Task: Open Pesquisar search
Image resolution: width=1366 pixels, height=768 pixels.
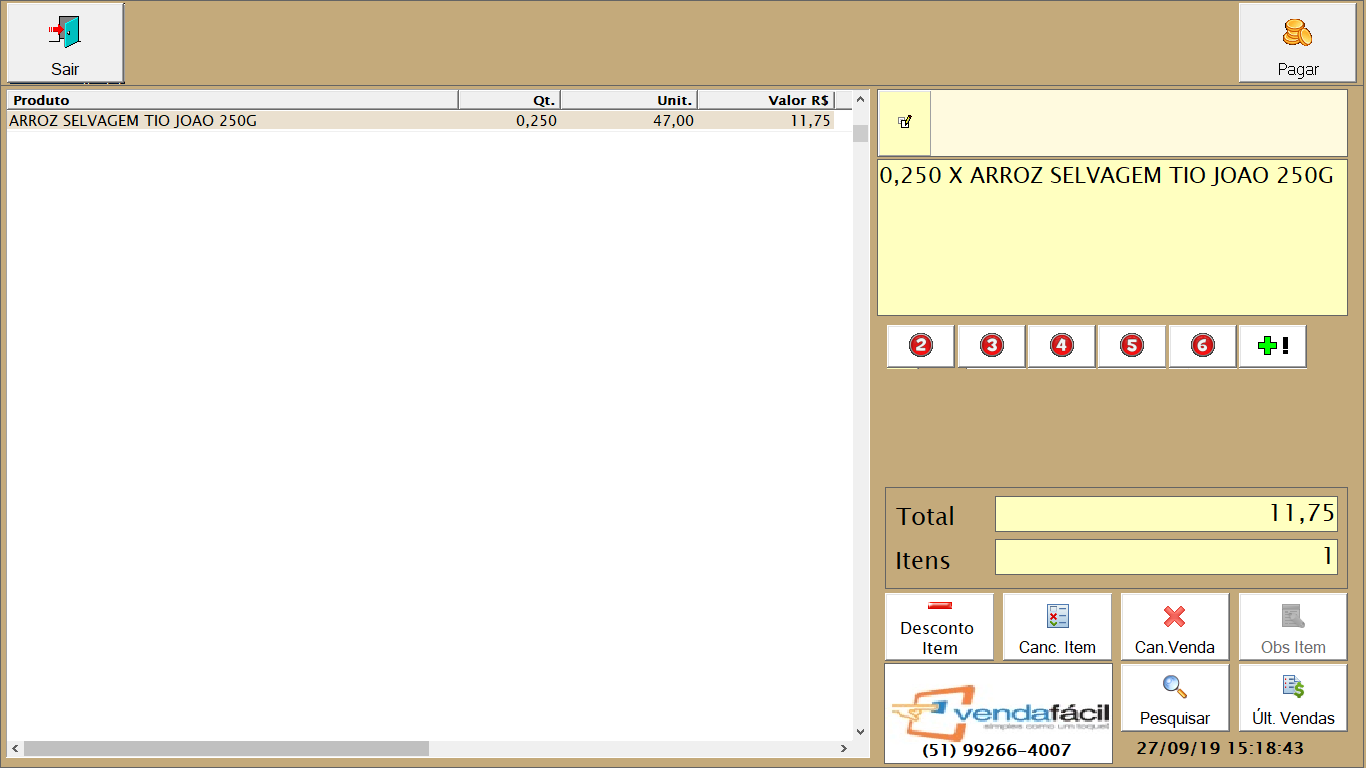Action: pyautogui.click(x=1175, y=698)
